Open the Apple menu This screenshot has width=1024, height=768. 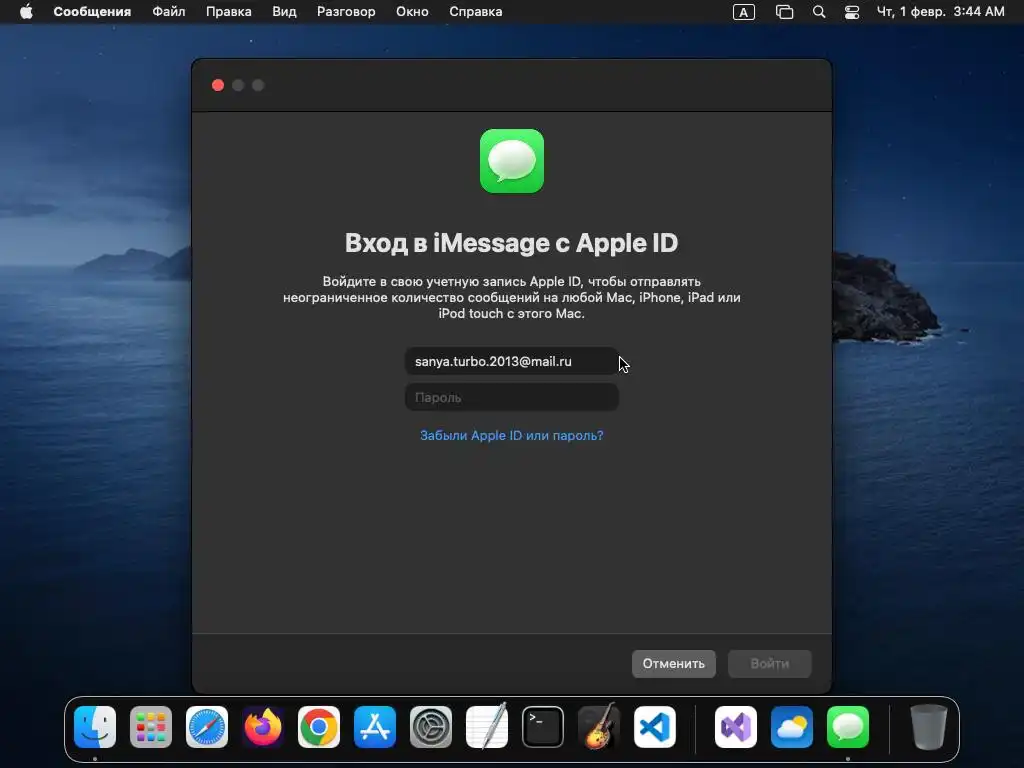coord(26,12)
